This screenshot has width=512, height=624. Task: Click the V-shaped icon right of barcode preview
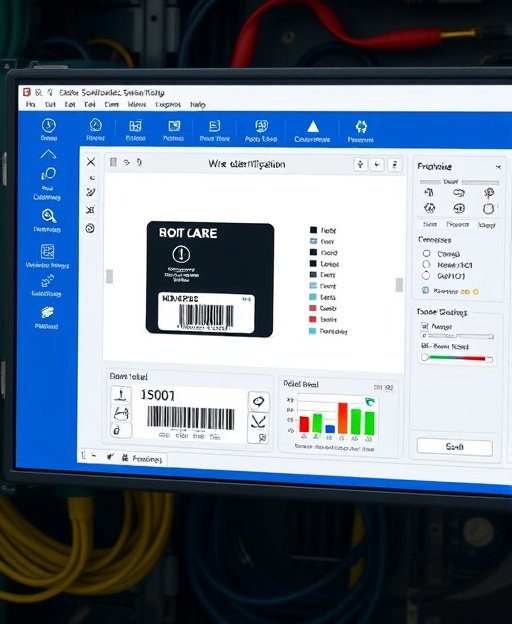point(258,421)
